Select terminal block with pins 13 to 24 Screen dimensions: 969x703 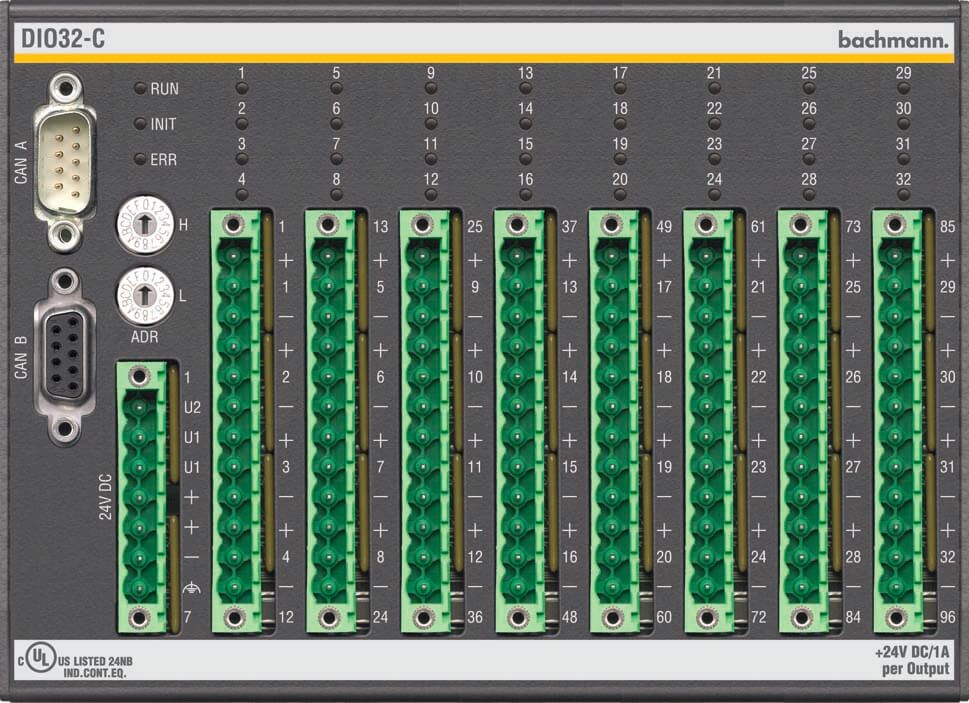click(x=331, y=421)
